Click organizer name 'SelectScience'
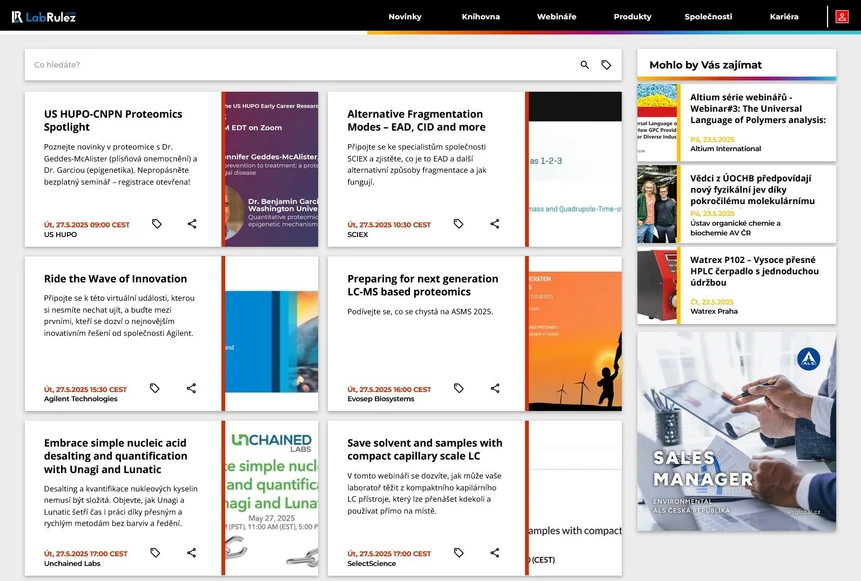The width and height of the screenshot is (861, 581). 371,563
